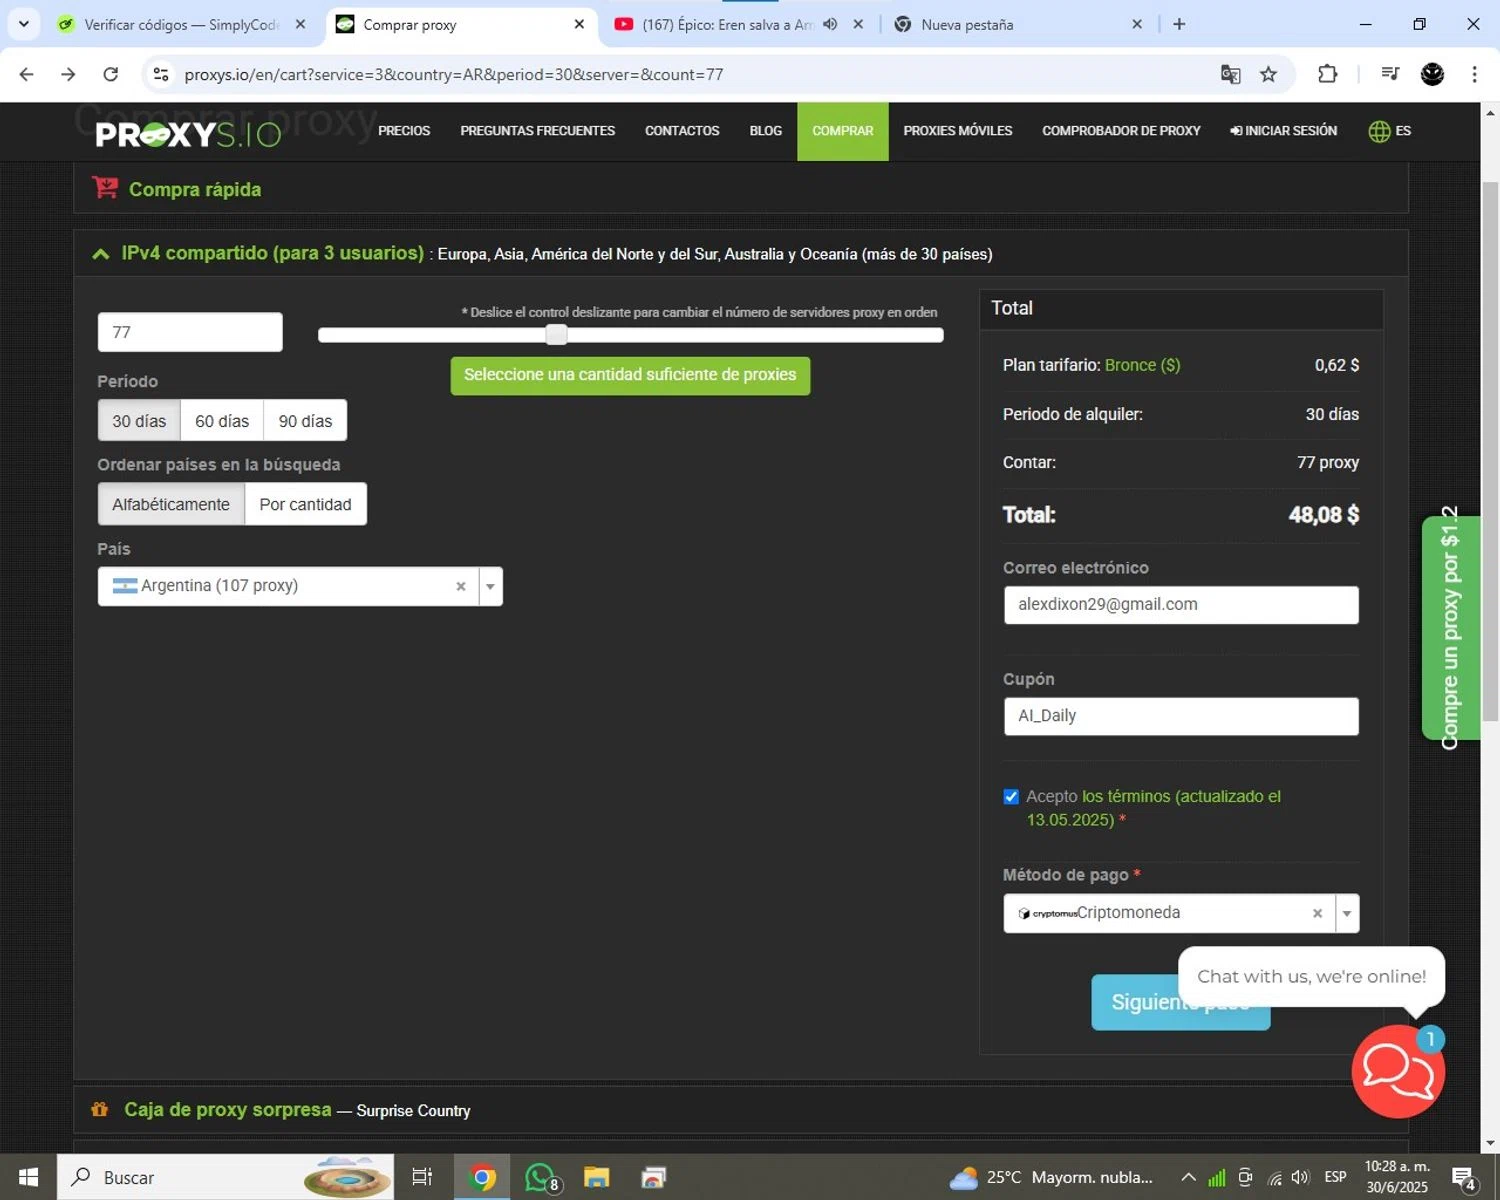Reload the page
Screen dimensions: 1500x1200
[x=111, y=74]
